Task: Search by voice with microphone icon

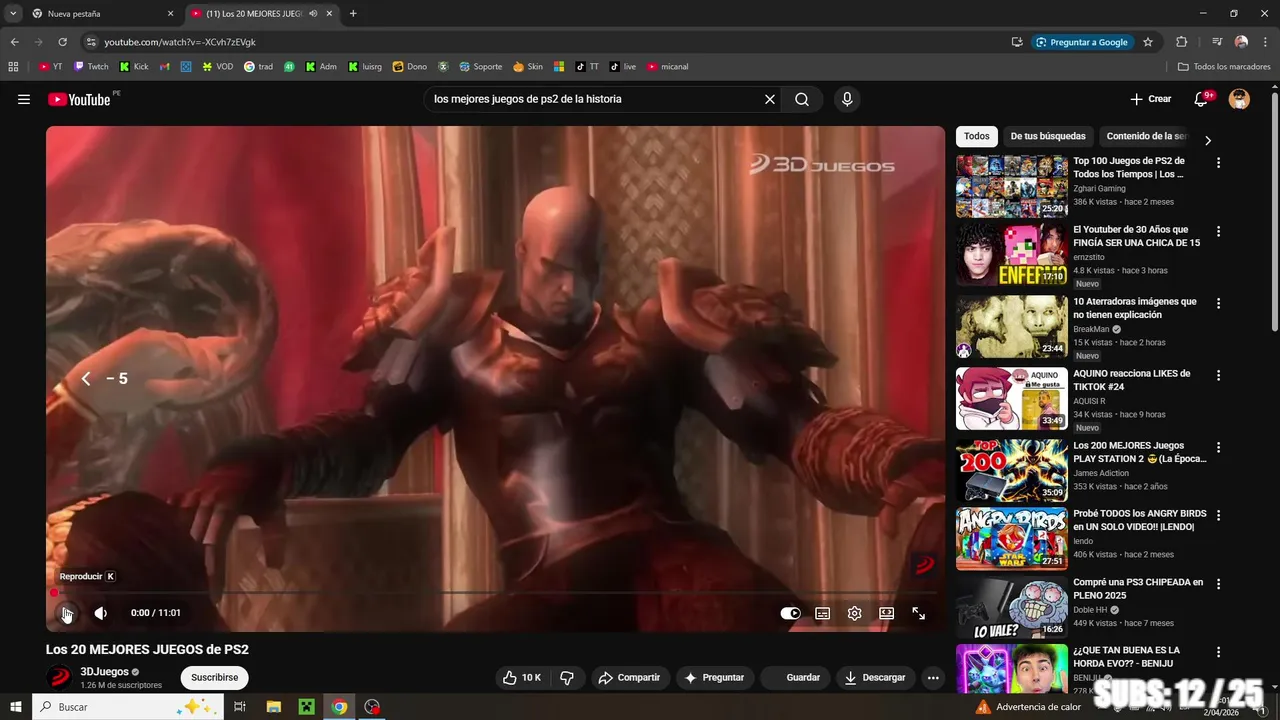Action: coord(847,99)
